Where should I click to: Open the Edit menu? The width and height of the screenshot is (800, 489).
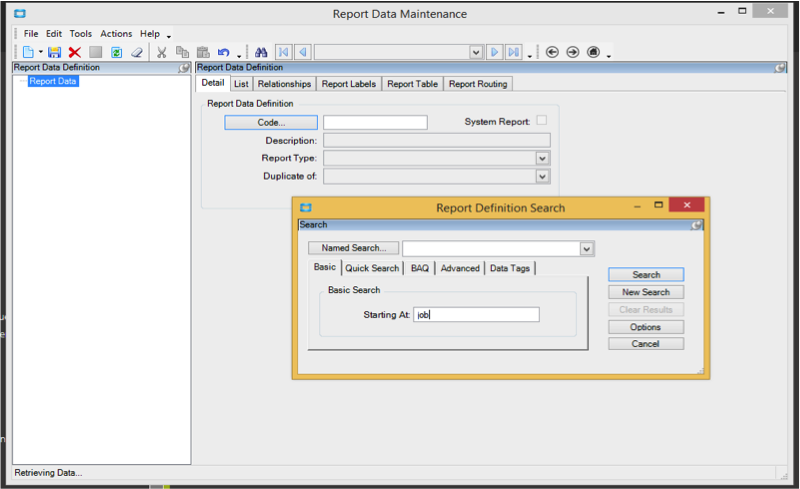coord(54,34)
